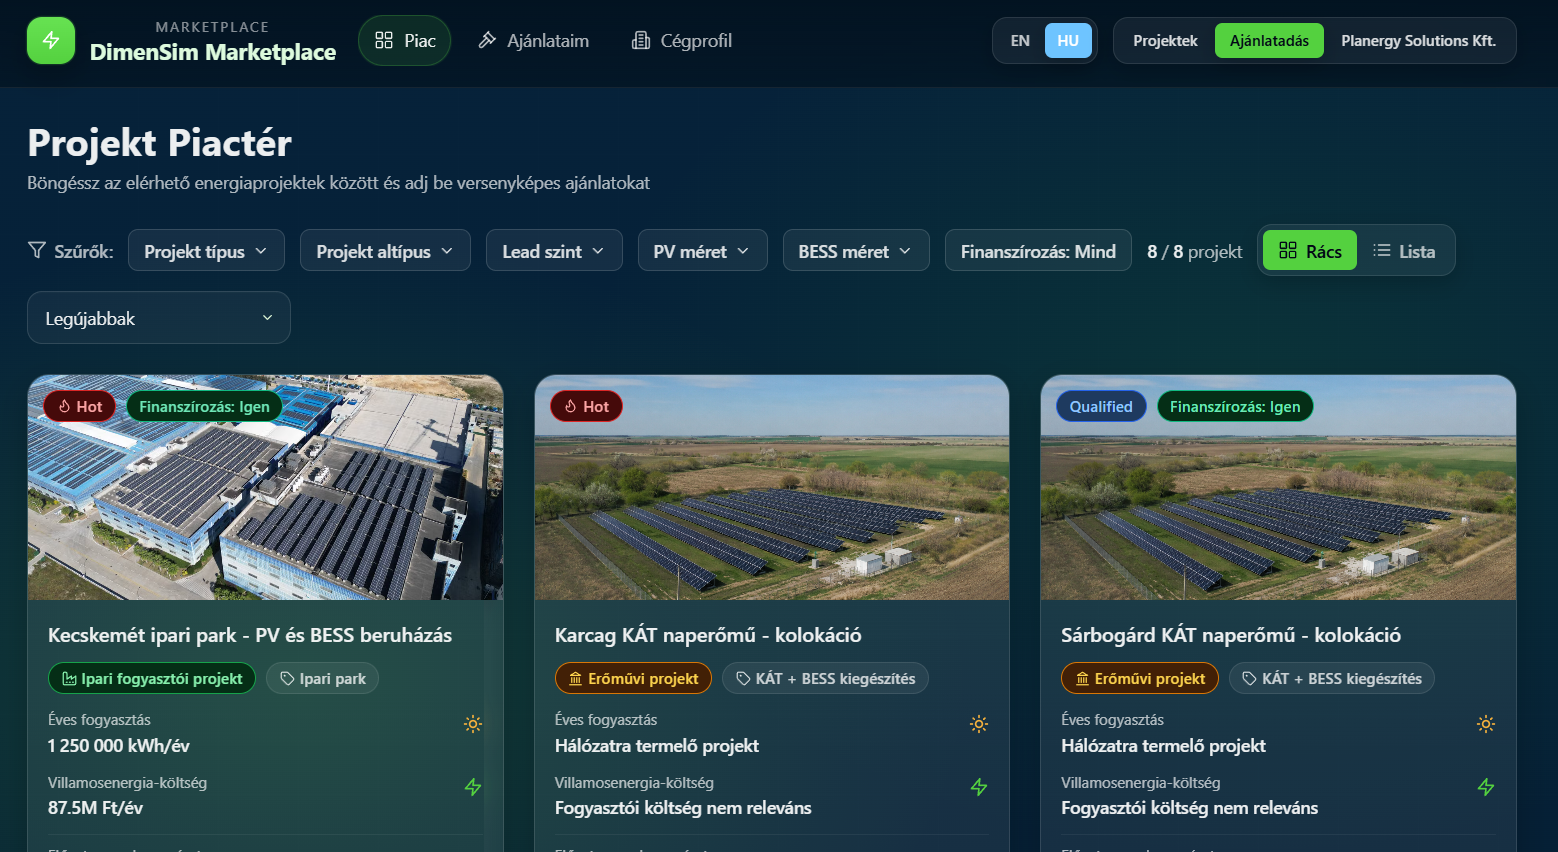The width and height of the screenshot is (1558, 852).
Task: Click the lightning icon on Kecskemét card
Action: pyautogui.click(x=473, y=787)
